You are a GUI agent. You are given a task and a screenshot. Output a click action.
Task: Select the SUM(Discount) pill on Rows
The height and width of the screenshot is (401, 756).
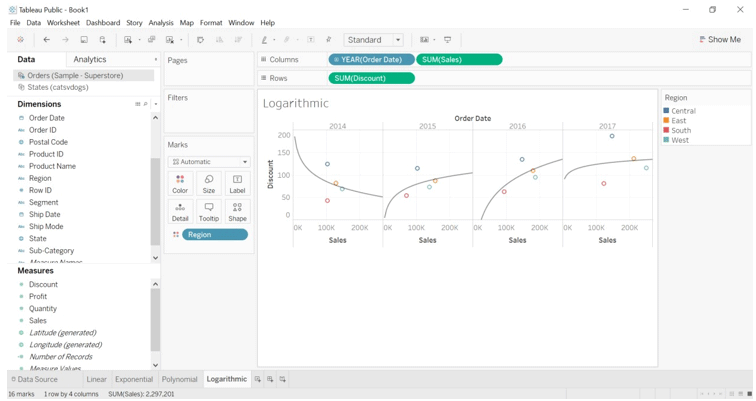371,78
